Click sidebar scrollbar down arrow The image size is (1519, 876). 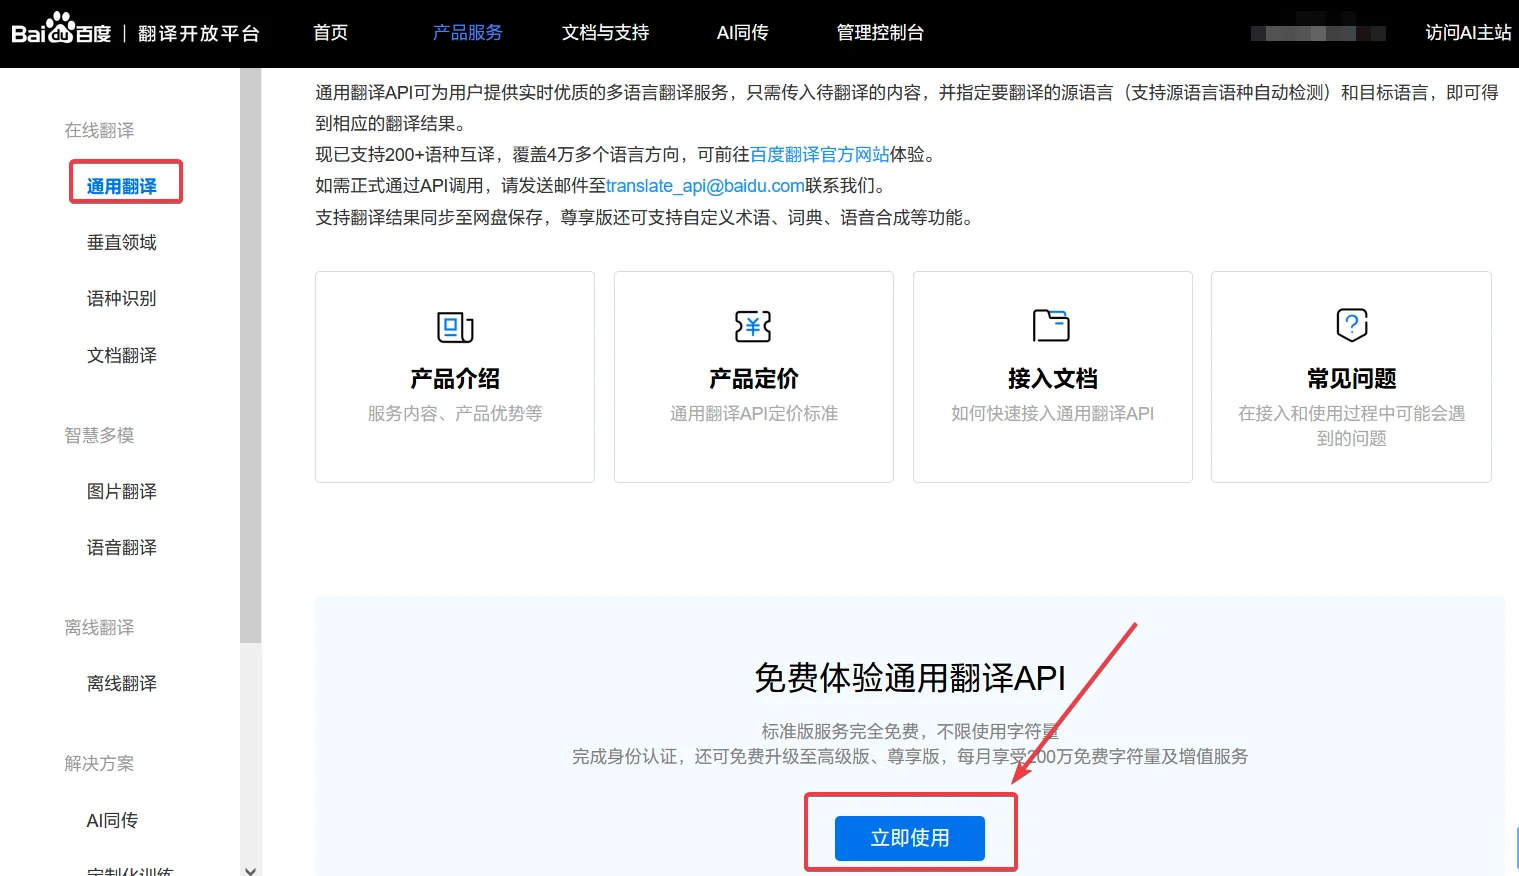coord(251,870)
